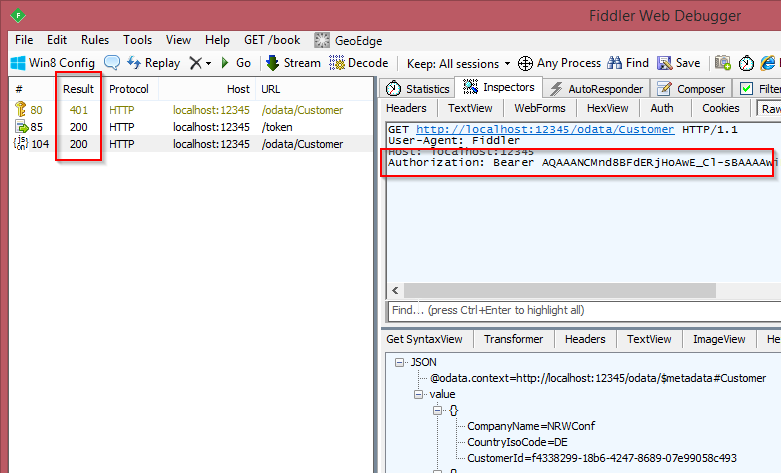Open Auth inspector tab
This screenshot has width=781, height=473.
pyautogui.click(x=662, y=108)
